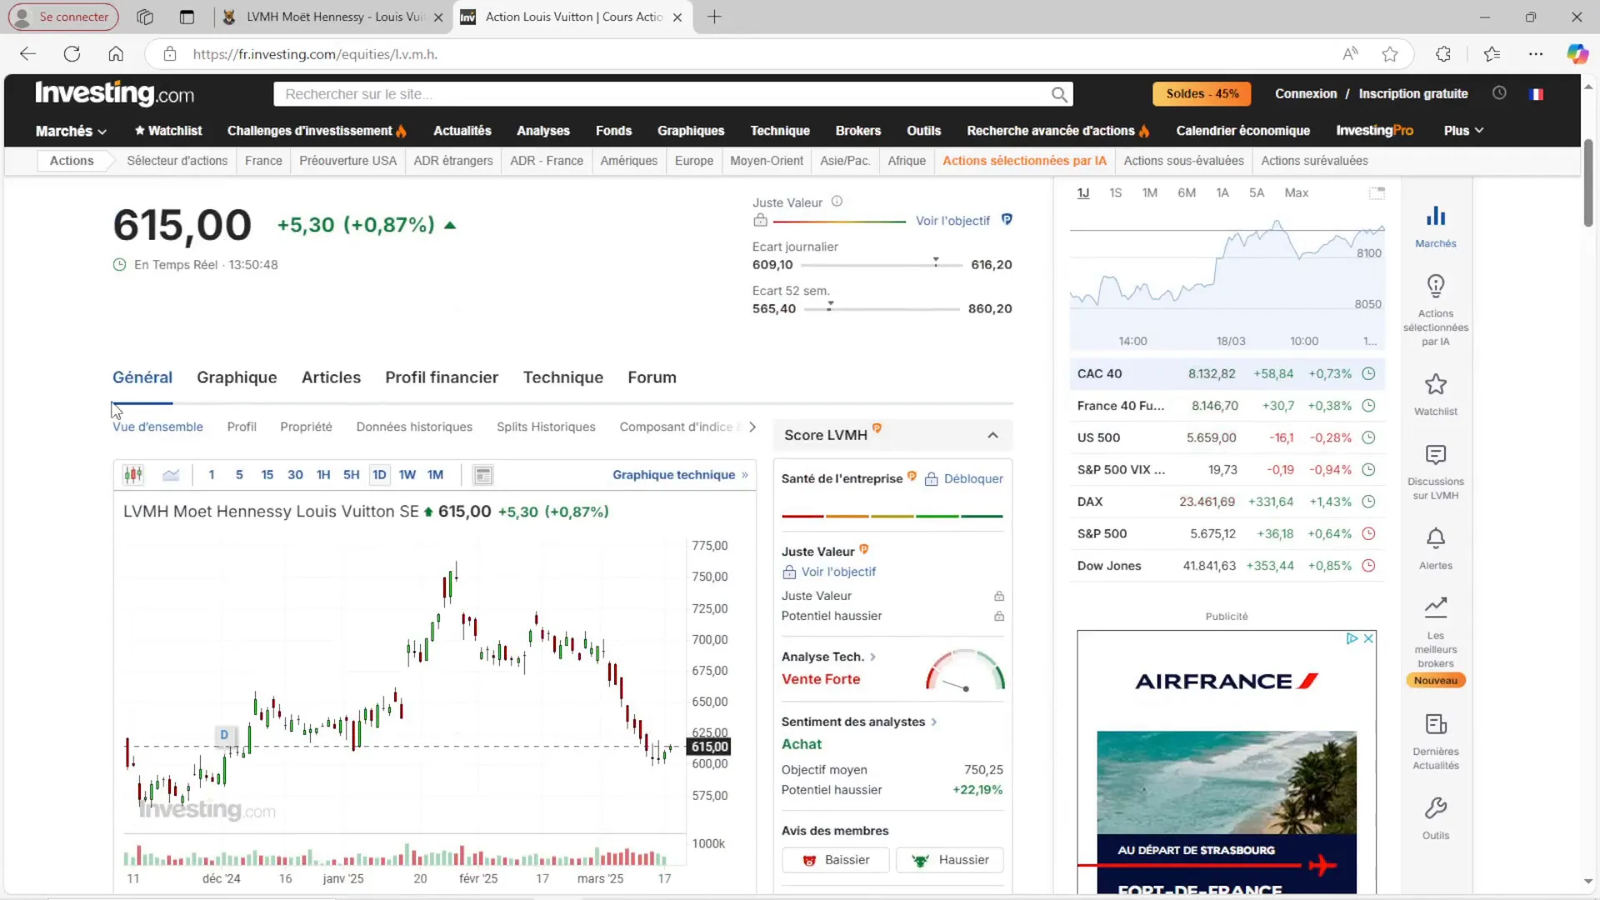Select the 1W chart interval
This screenshot has height=900, width=1600.
click(x=407, y=475)
